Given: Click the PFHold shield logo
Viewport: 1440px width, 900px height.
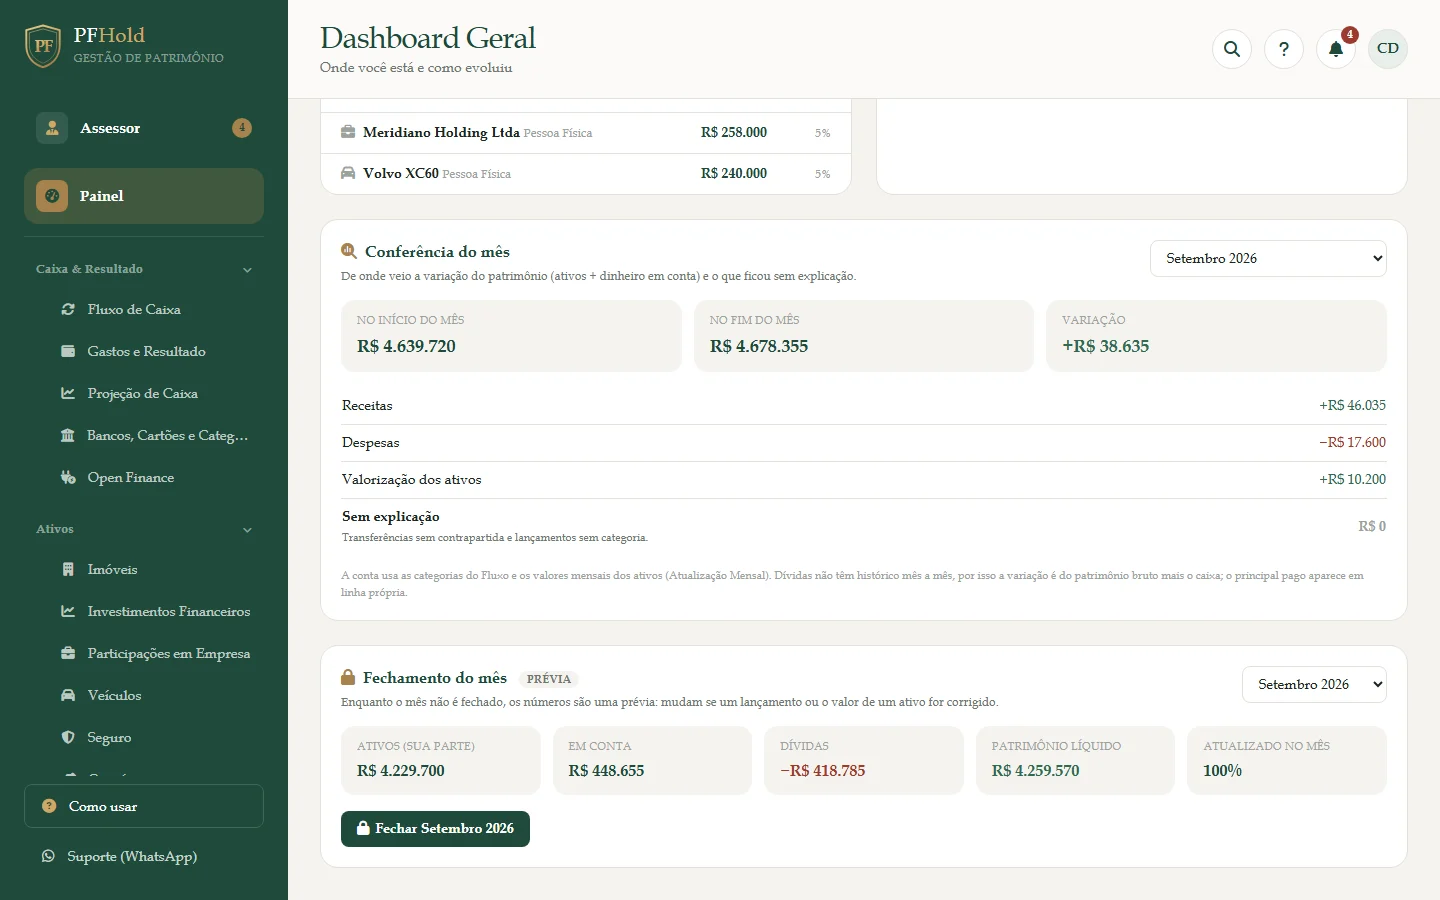Looking at the screenshot, I should (43, 46).
